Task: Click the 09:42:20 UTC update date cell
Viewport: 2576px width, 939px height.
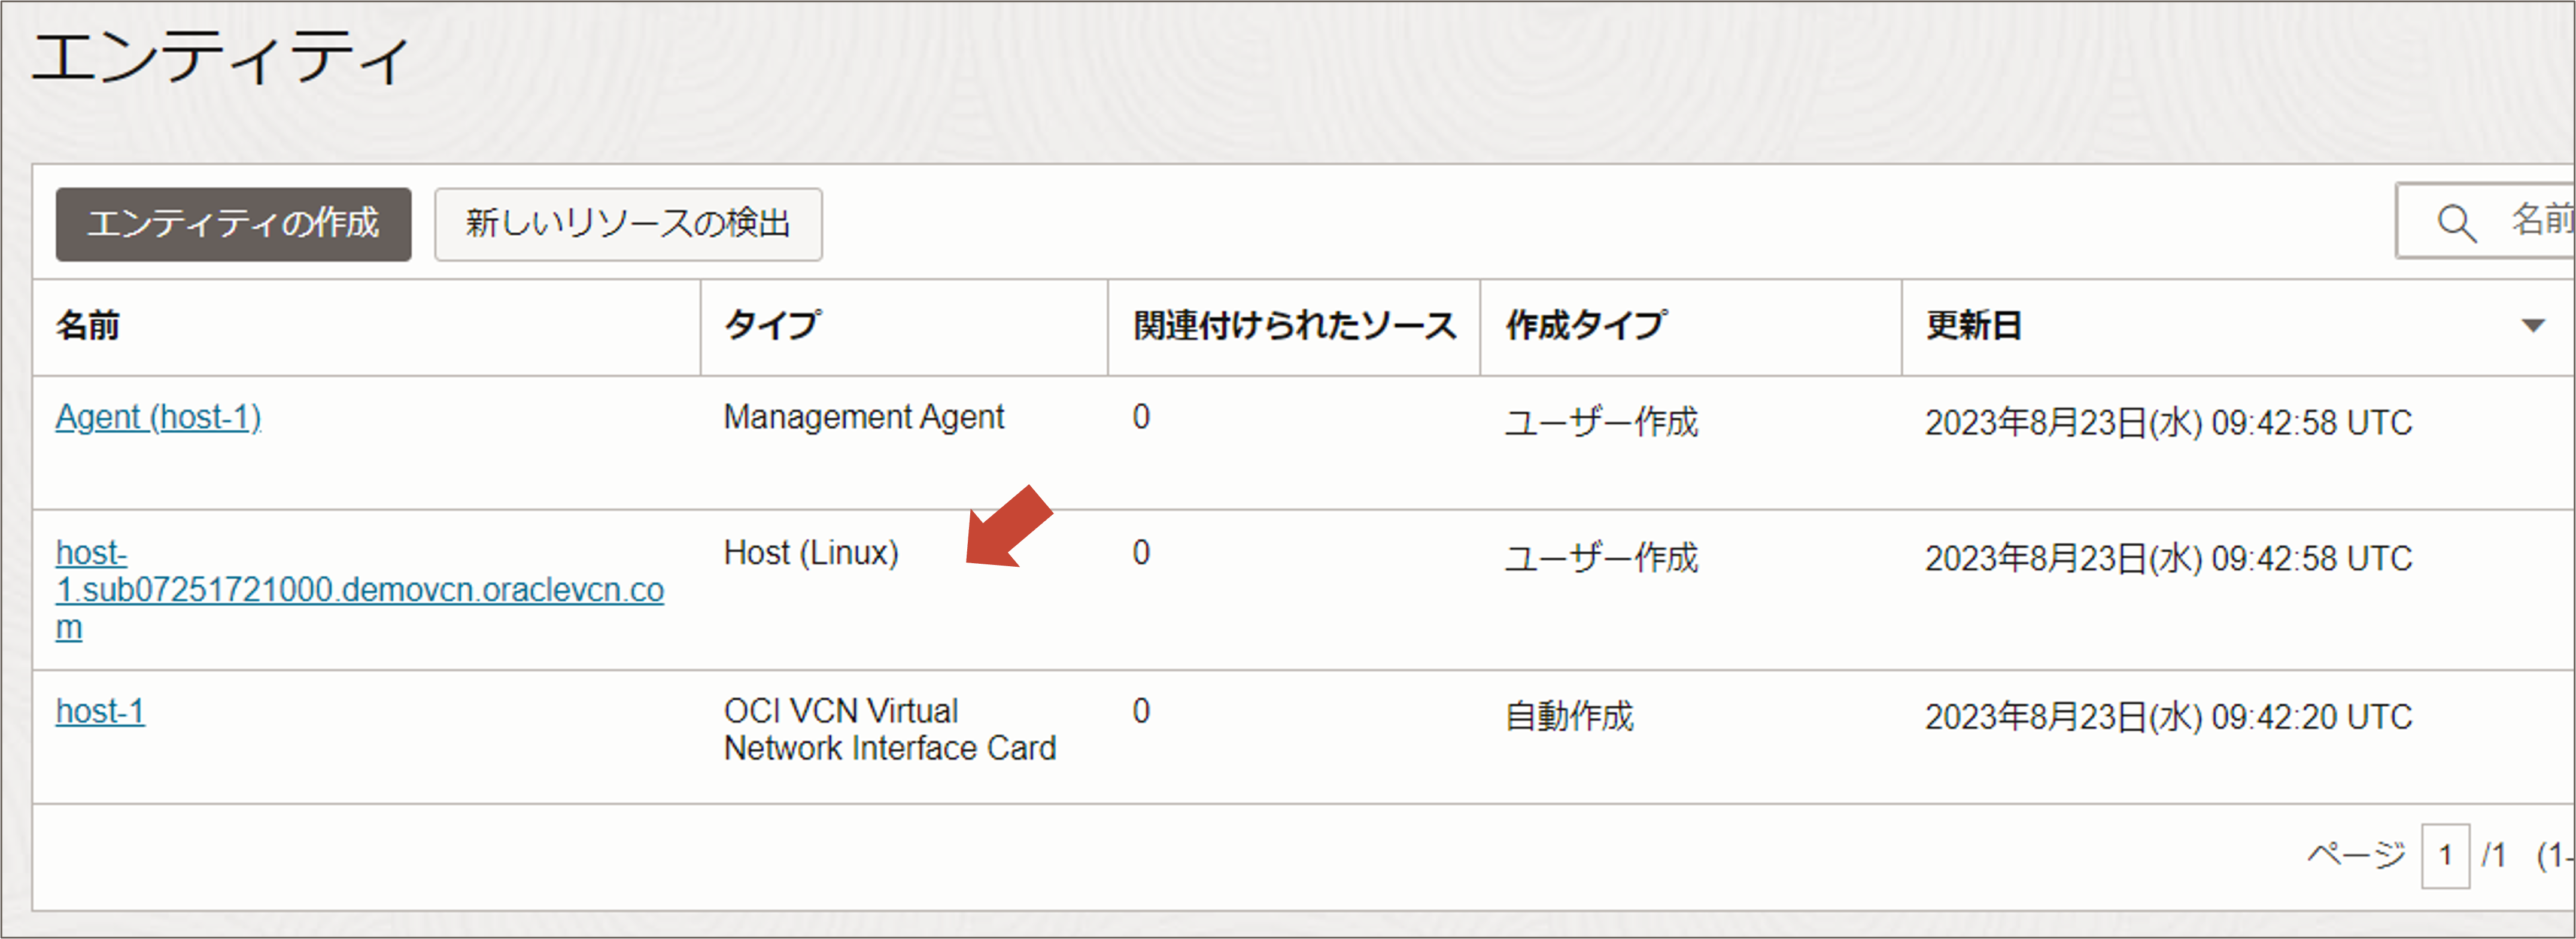Action: pos(2168,717)
